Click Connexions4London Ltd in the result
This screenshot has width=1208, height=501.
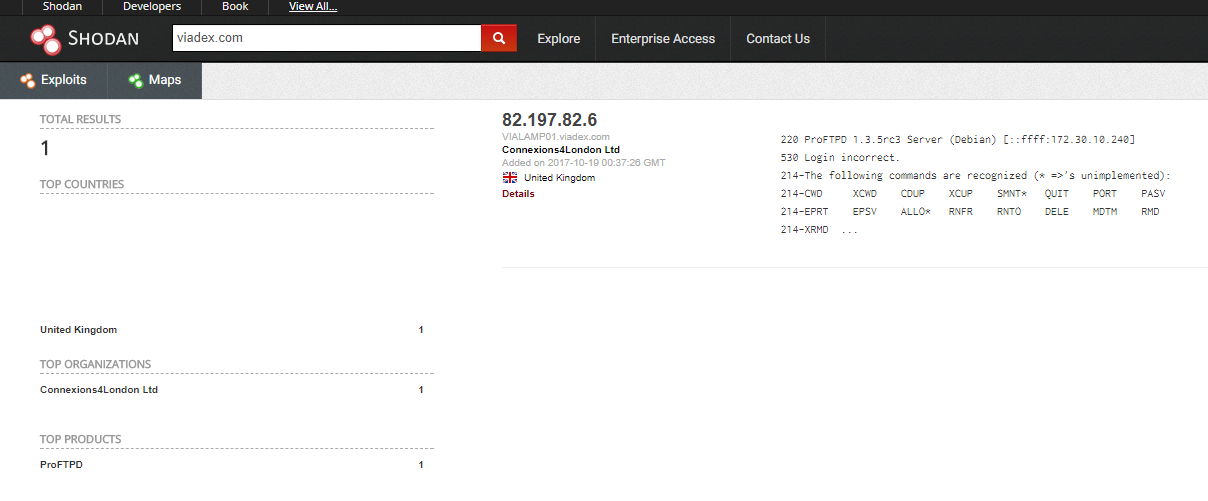(x=561, y=150)
